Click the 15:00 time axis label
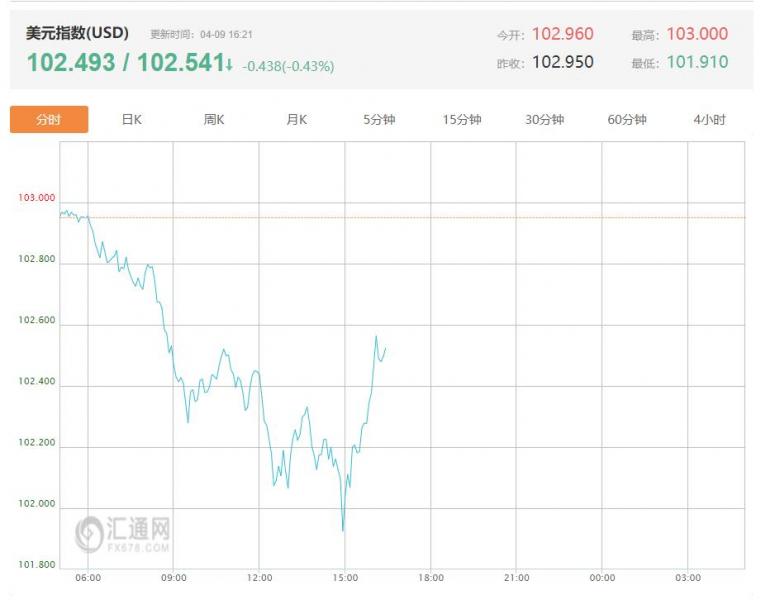This screenshot has width=775, height=600. pyautogui.click(x=345, y=578)
